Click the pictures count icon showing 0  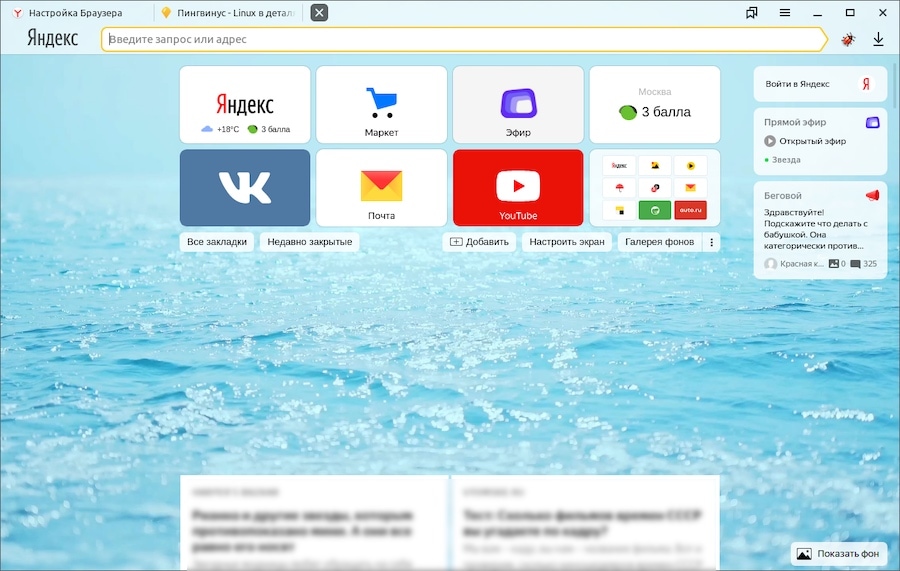coord(834,264)
